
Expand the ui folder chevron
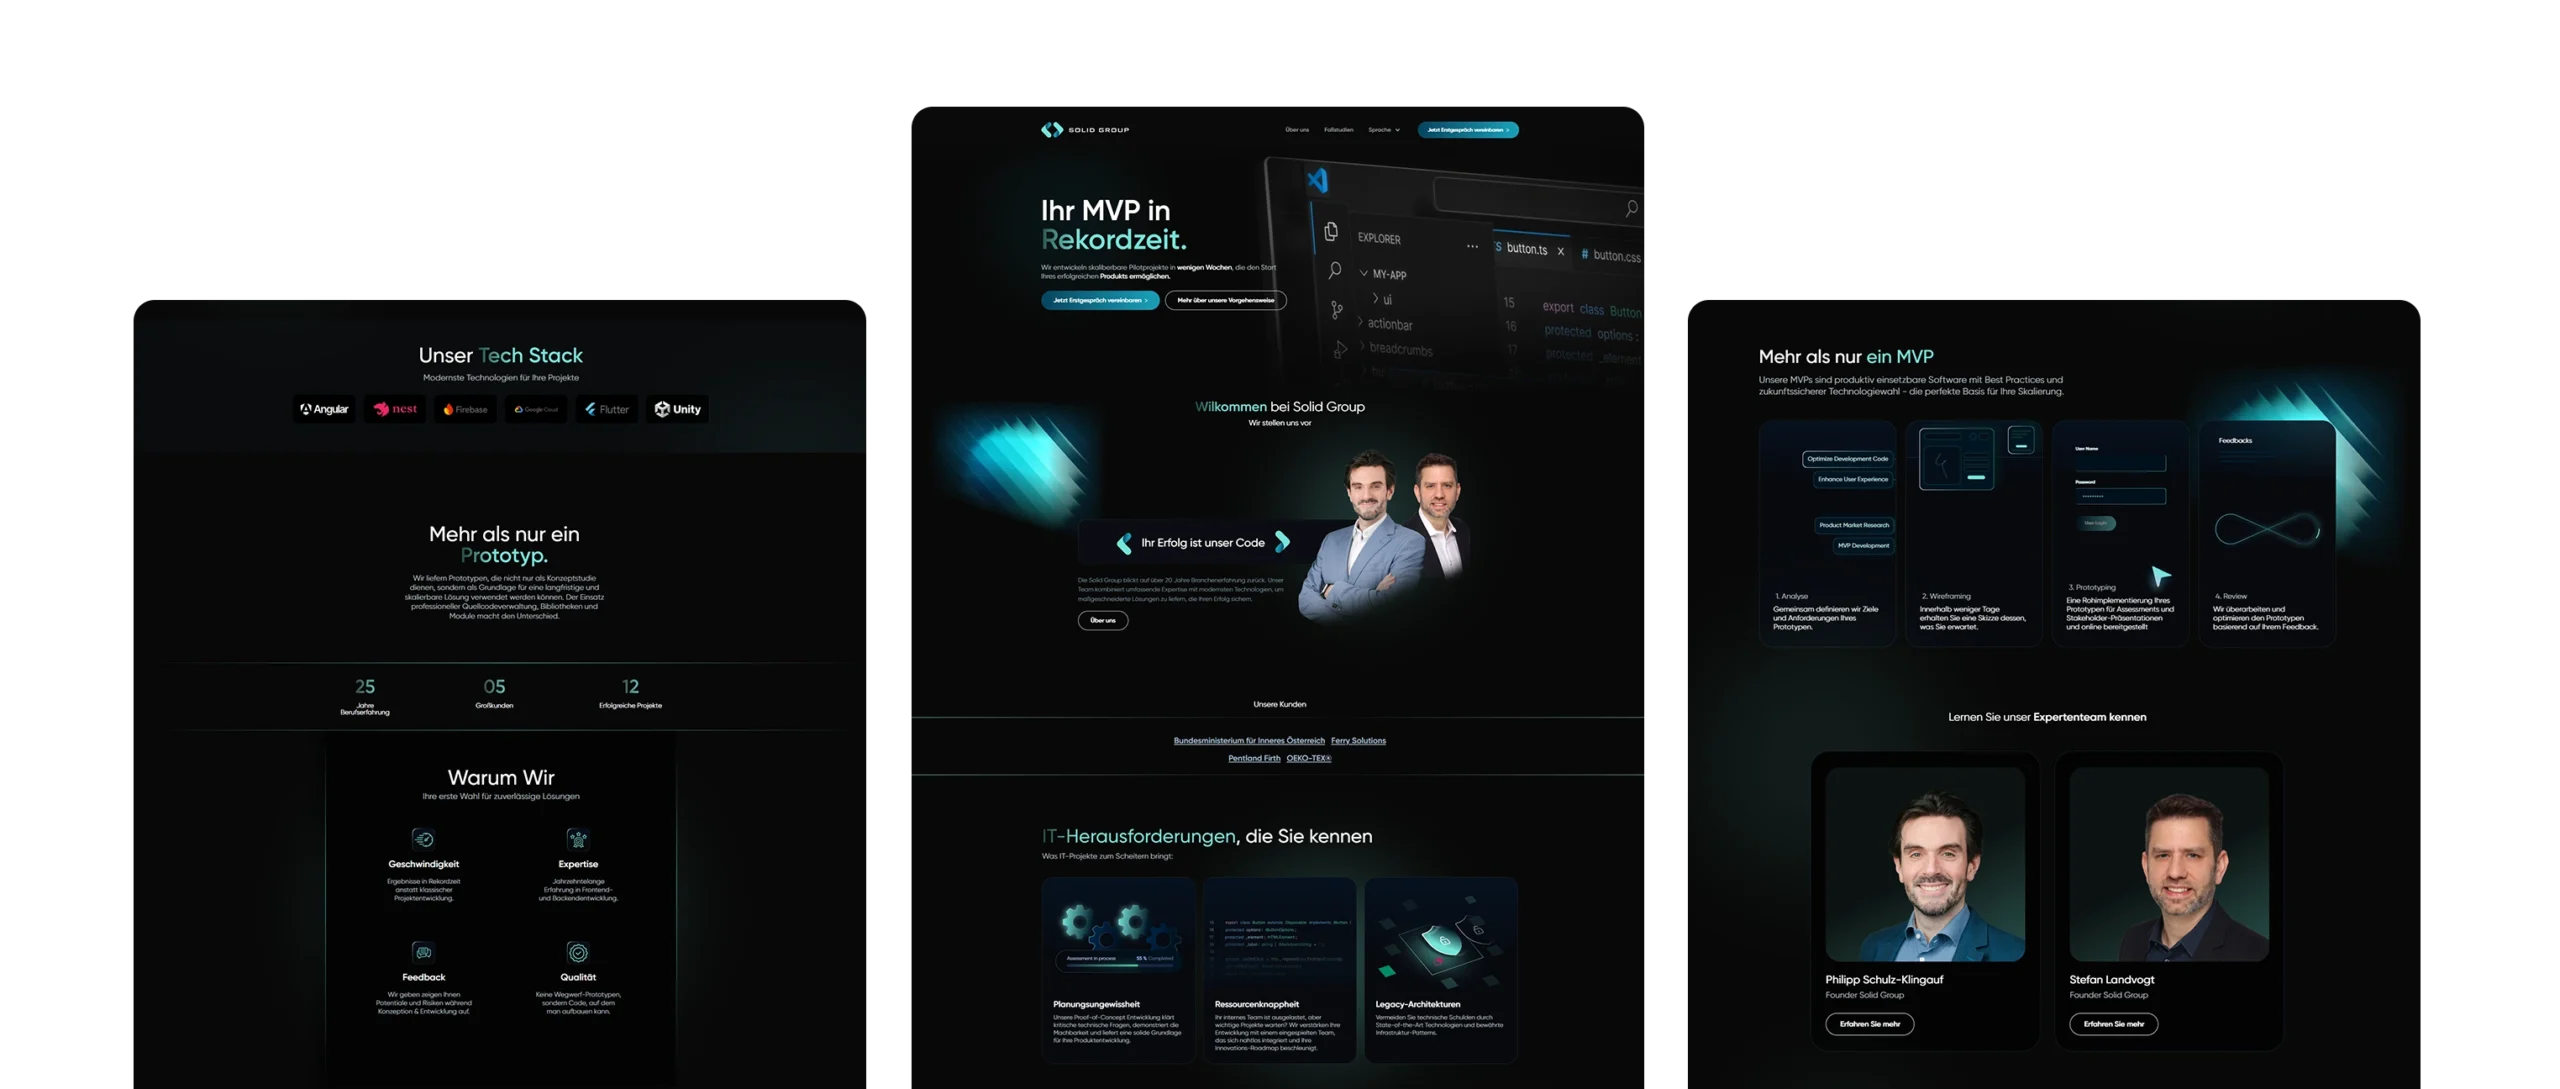tap(1375, 298)
